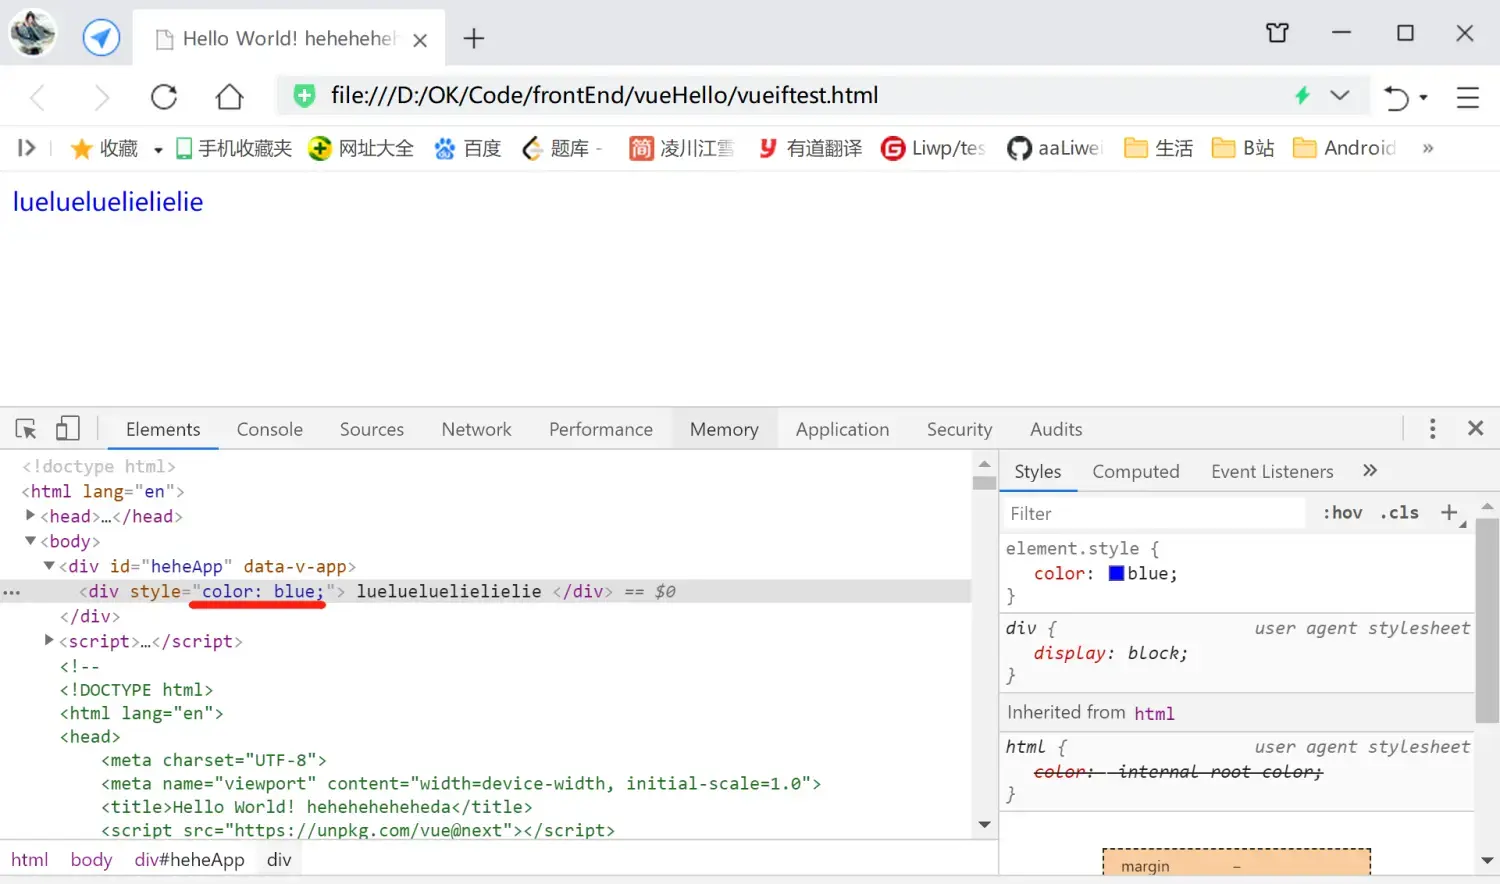Open the selected row ellipsis actions
This screenshot has width=1500, height=884.
pos(12,593)
